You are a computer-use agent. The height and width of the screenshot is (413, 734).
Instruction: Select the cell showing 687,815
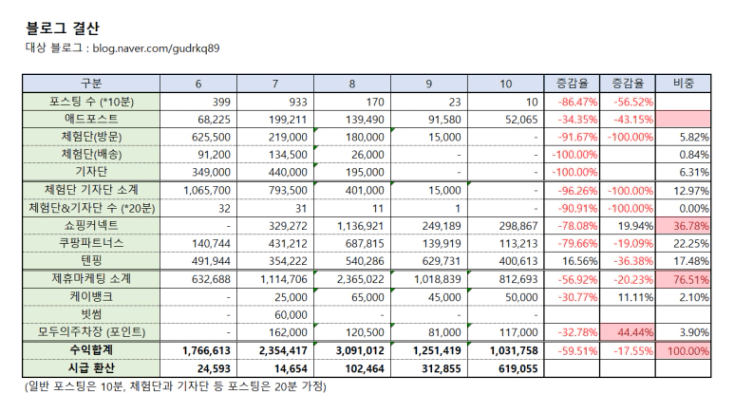[x=352, y=243]
